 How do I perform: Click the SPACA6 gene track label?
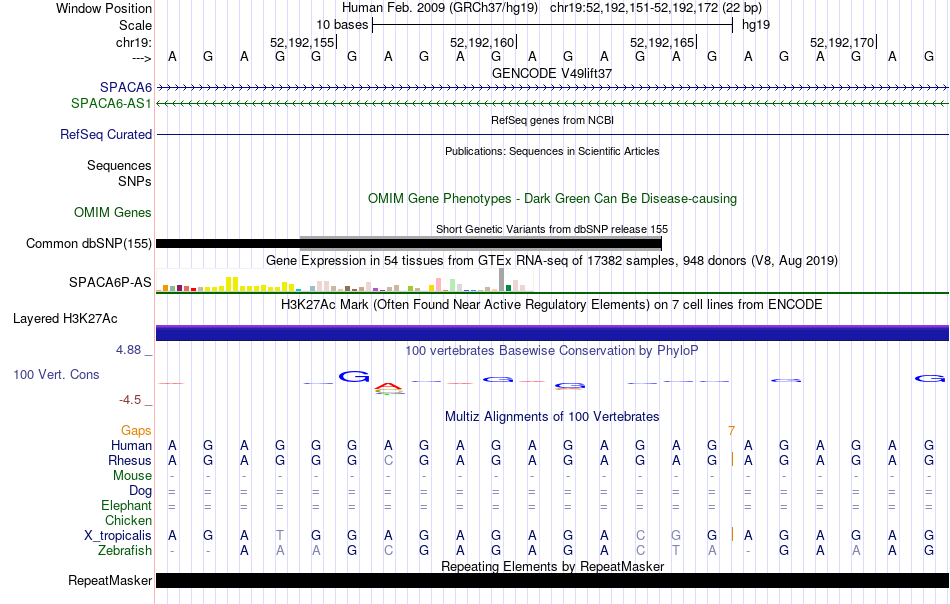(x=125, y=88)
